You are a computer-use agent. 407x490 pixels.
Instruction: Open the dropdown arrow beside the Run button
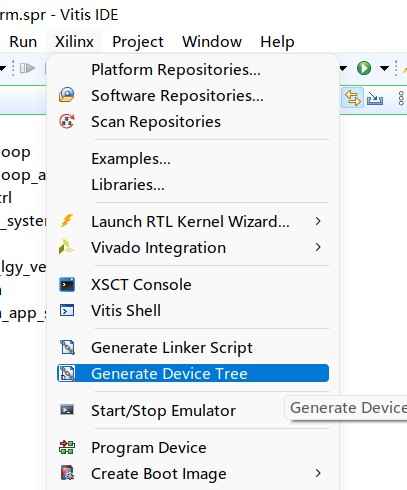click(384, 68)
